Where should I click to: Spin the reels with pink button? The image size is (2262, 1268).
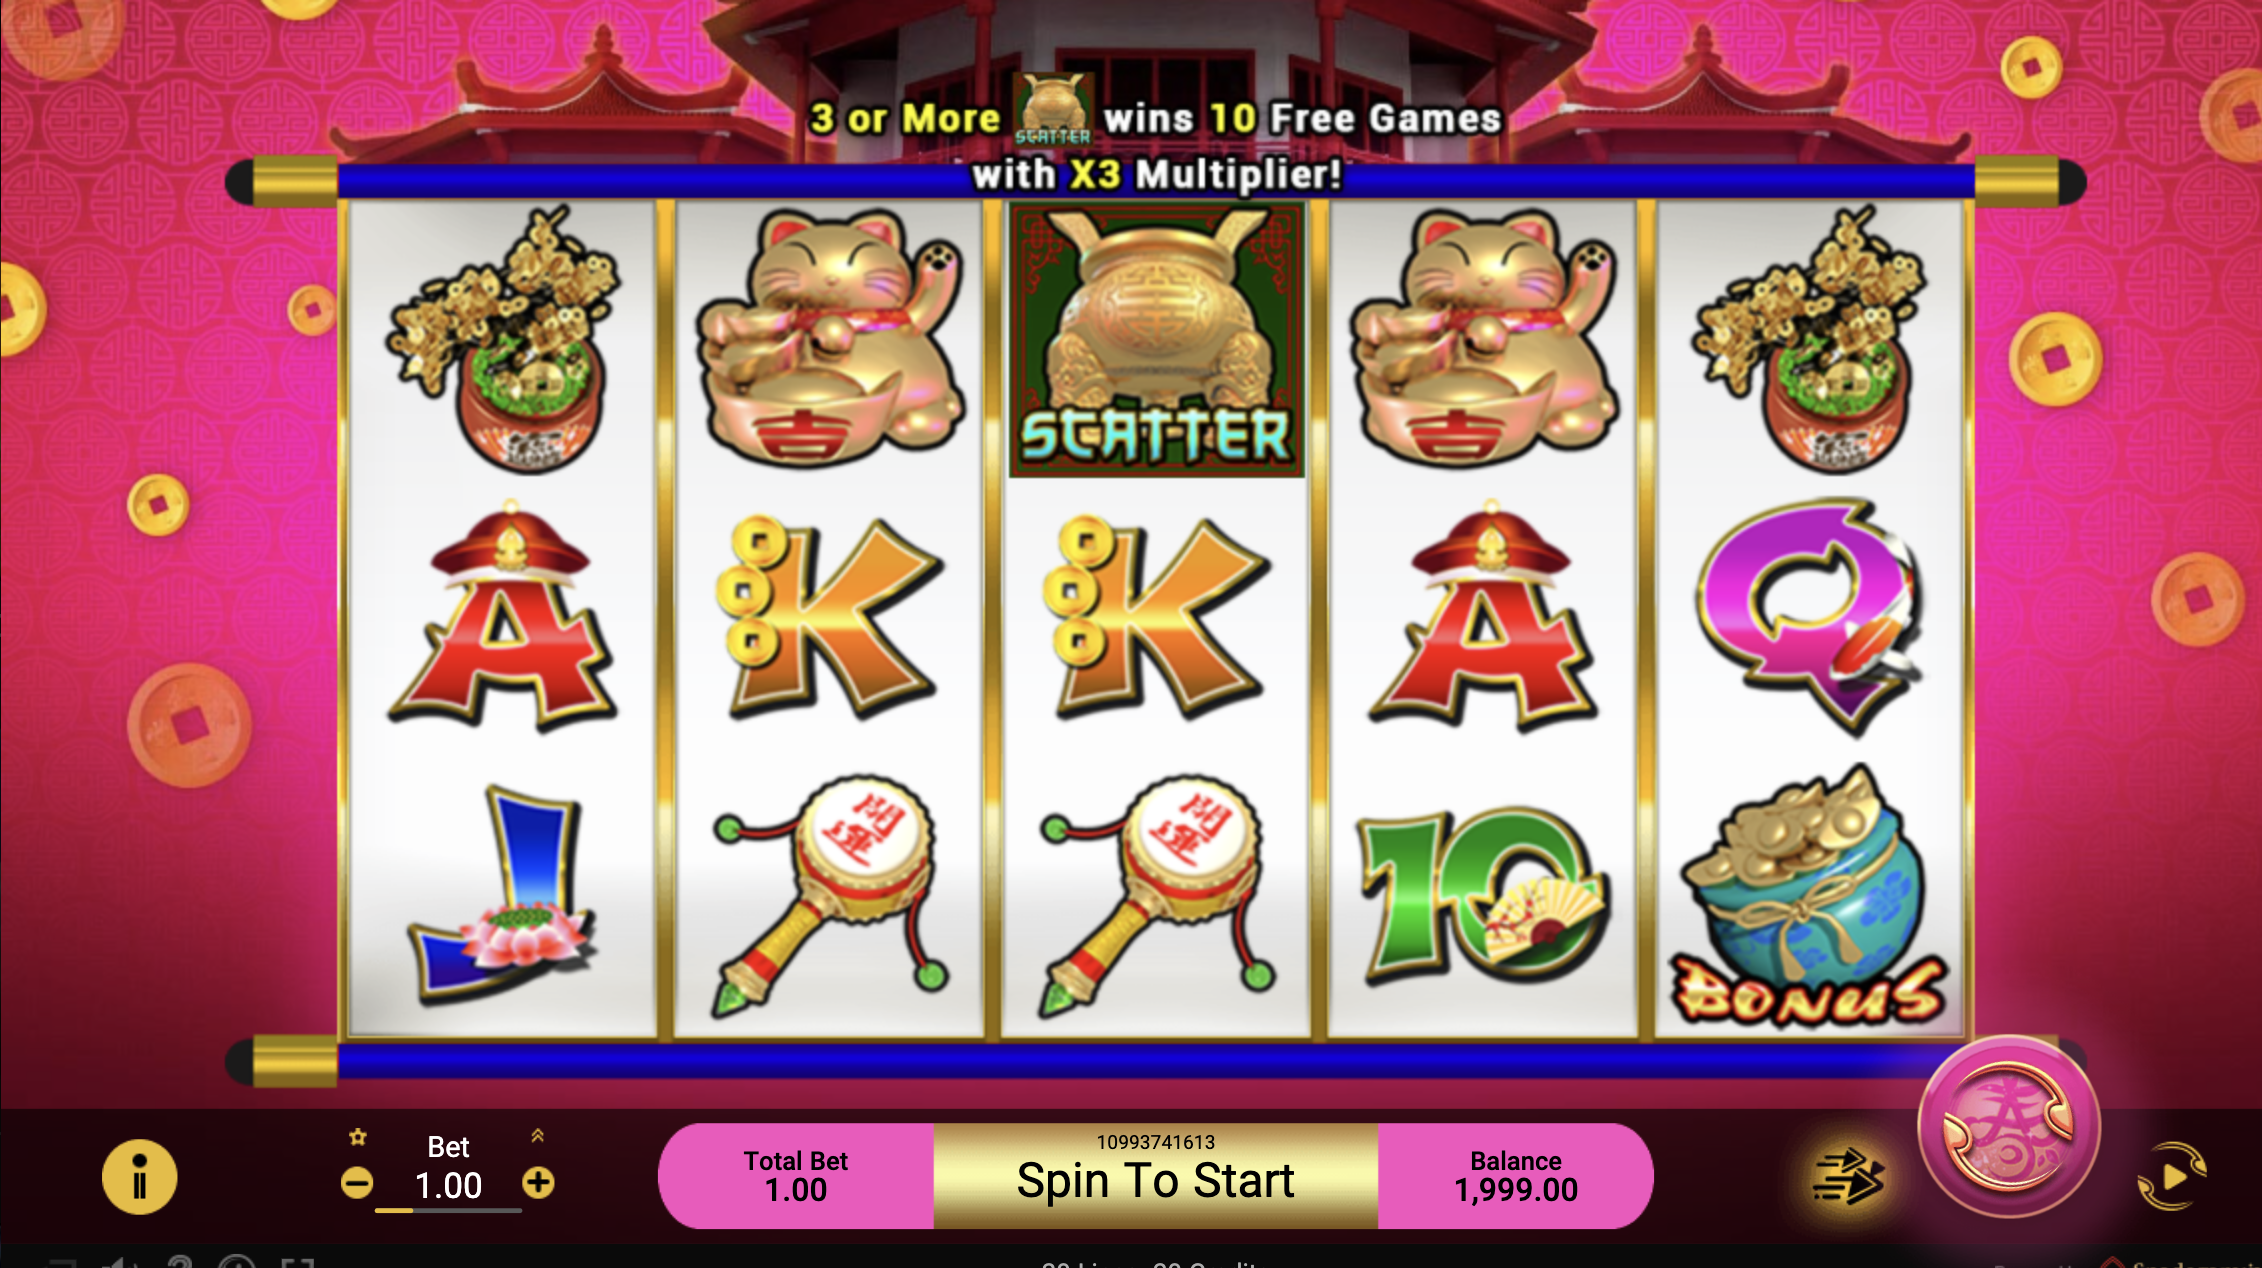2009,1127
